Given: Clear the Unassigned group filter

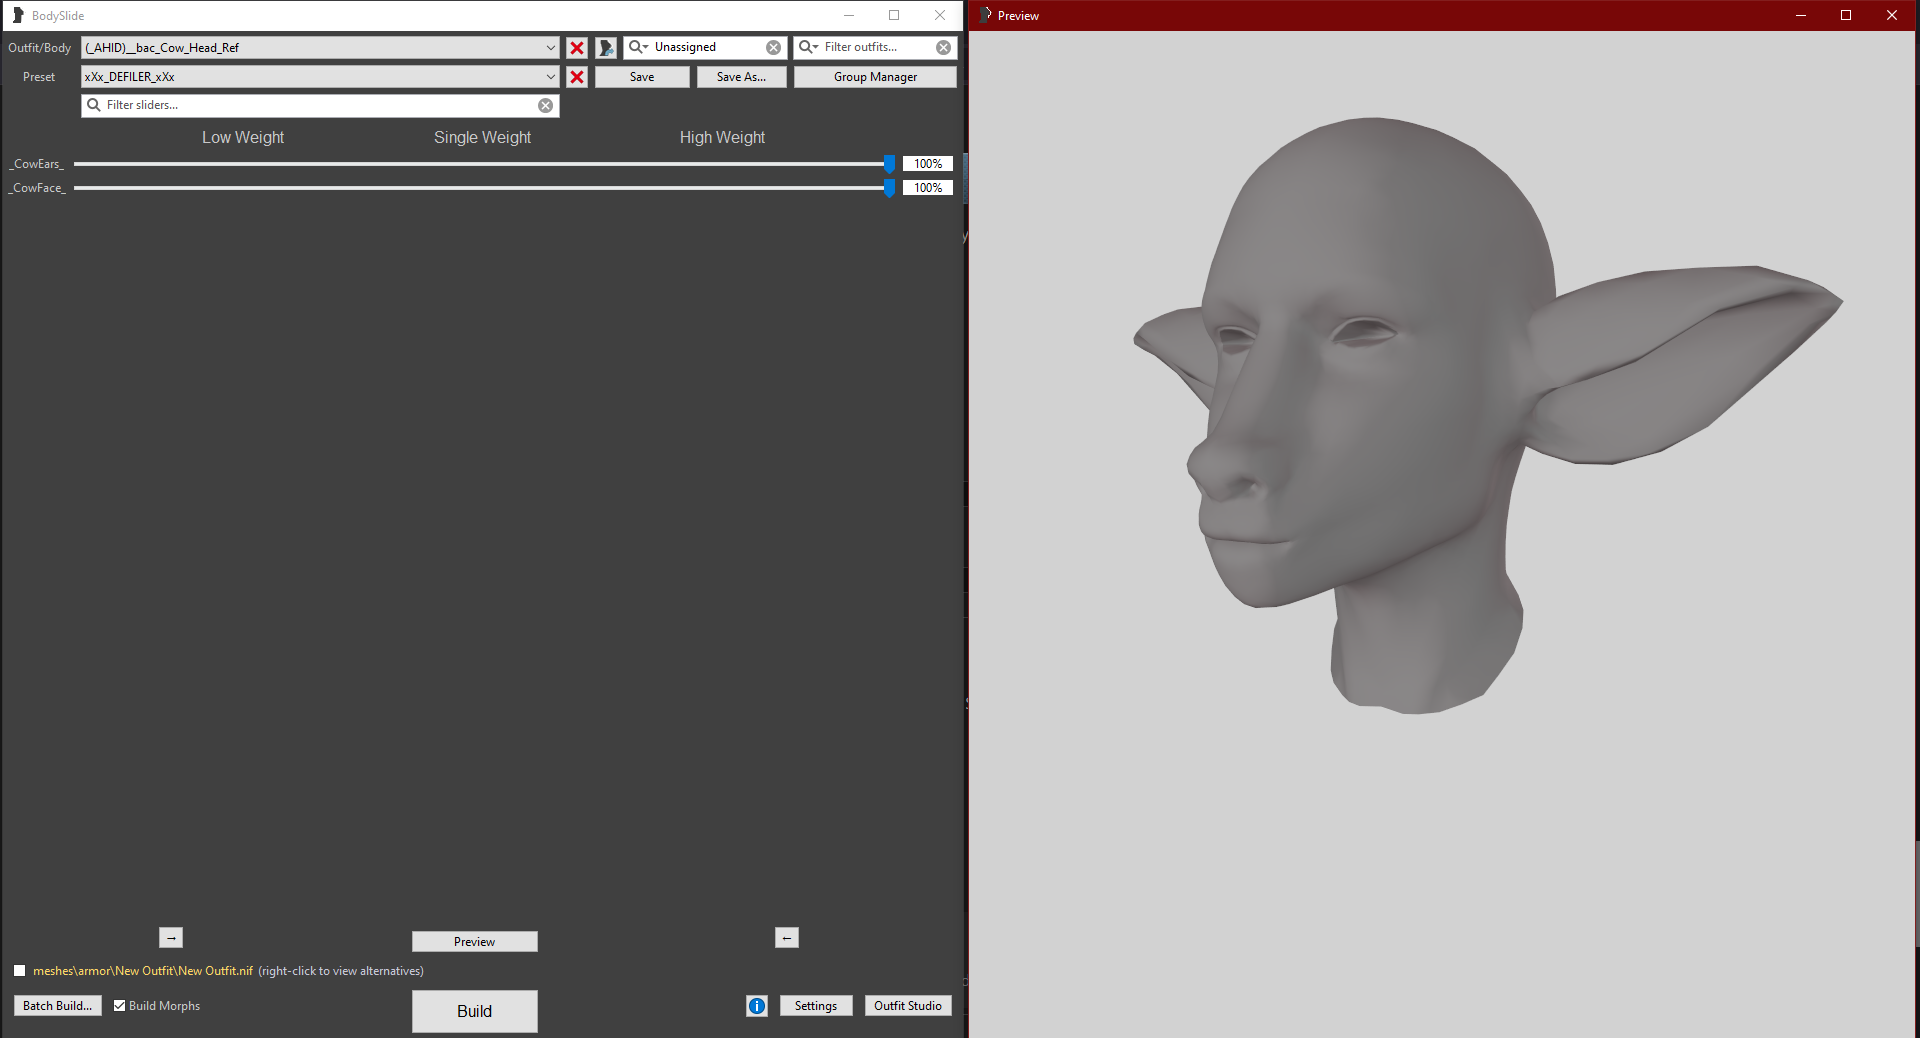Looking at the screenshot, I should (773, 48).
